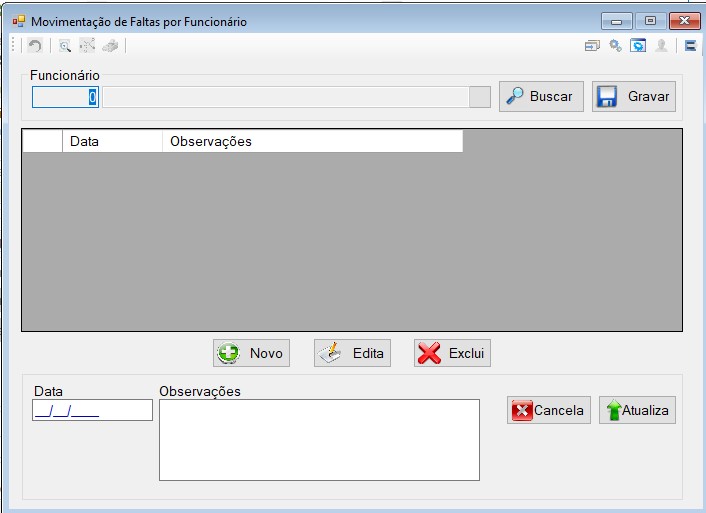Click the Data column header
Image resolution: width=706 pixels, height=513 pixels.
click(112, 141)
